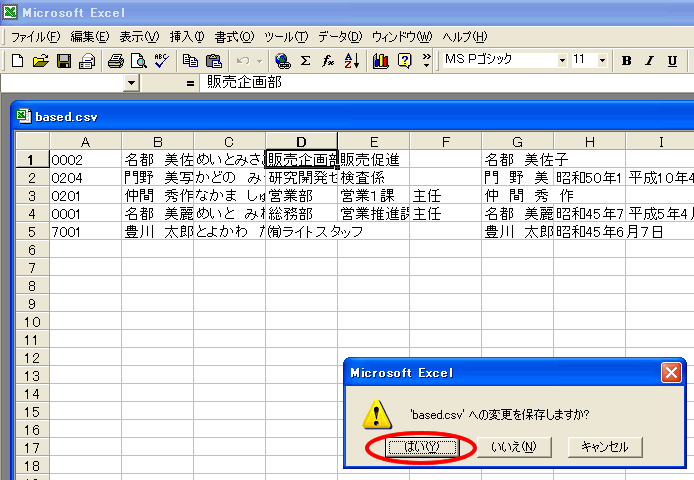The width and height of the screenshot is (694, 480).
Task: Click the New workbook icon
Action: coord(17,61)
